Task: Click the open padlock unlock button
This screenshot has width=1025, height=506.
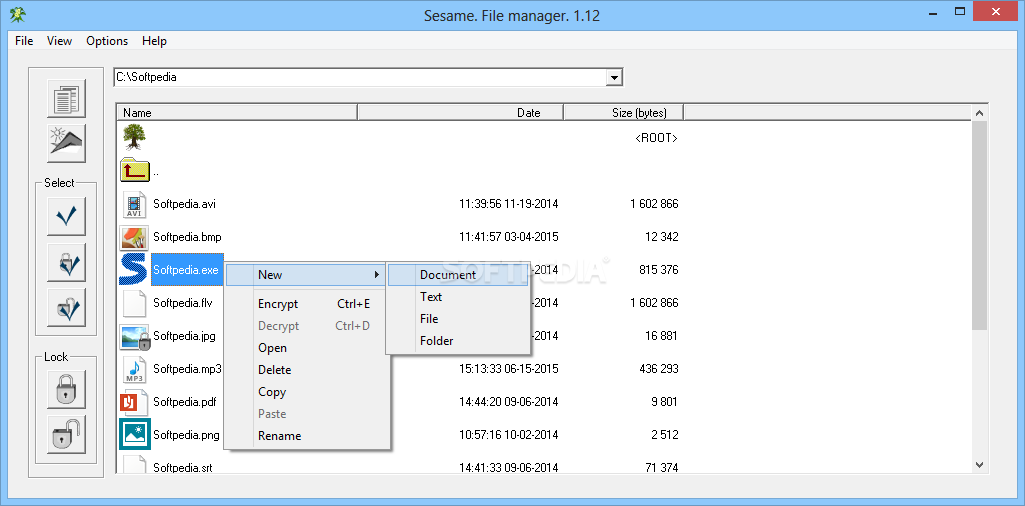Action: coord(66,435)
